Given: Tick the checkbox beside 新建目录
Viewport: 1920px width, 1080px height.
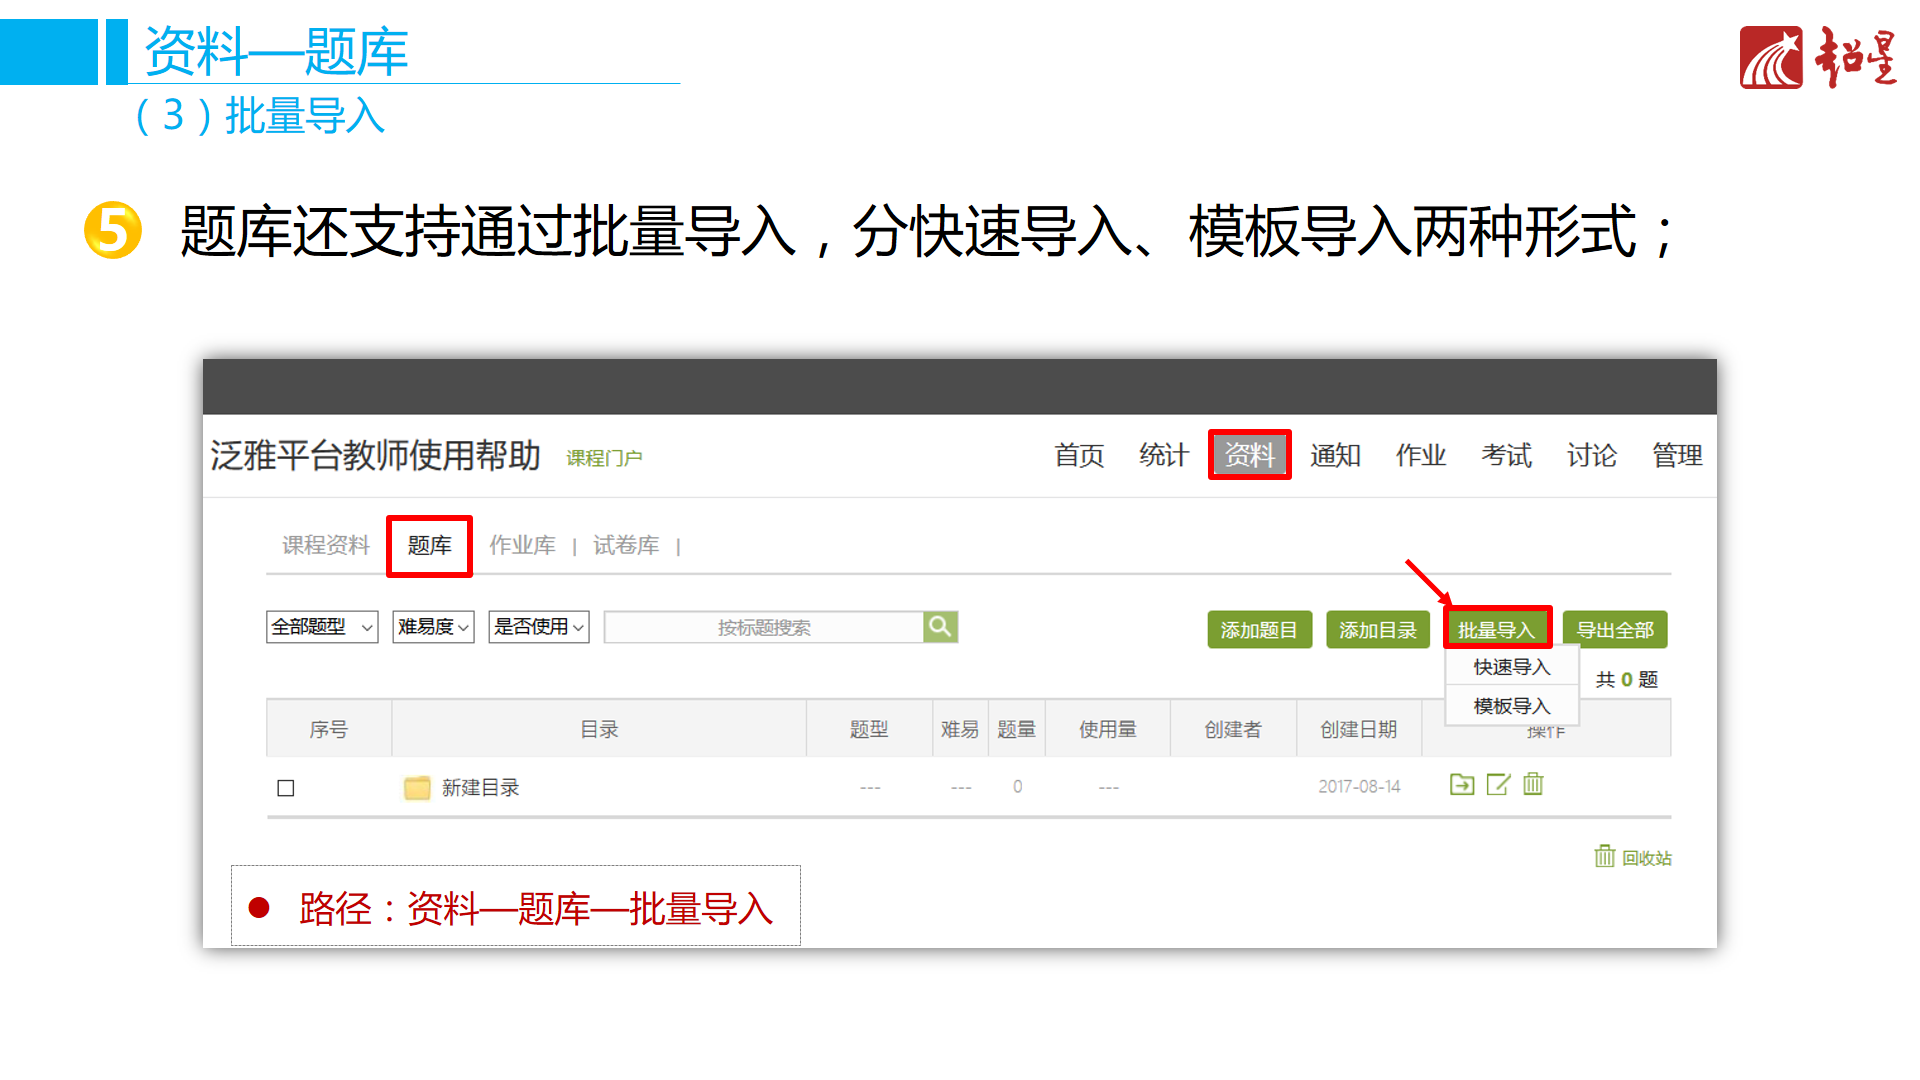Looking at the screenshot, I should pos(286,788).
